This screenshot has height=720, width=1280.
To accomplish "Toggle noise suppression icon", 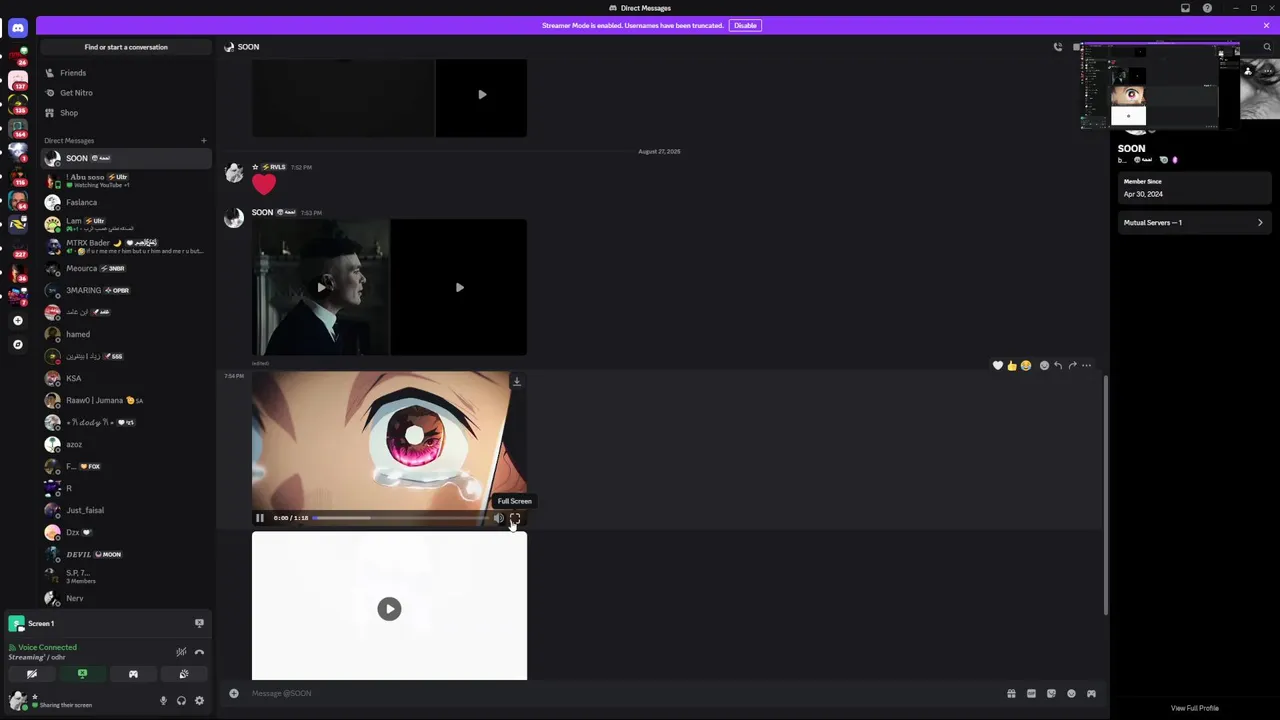I will (181, 652).
